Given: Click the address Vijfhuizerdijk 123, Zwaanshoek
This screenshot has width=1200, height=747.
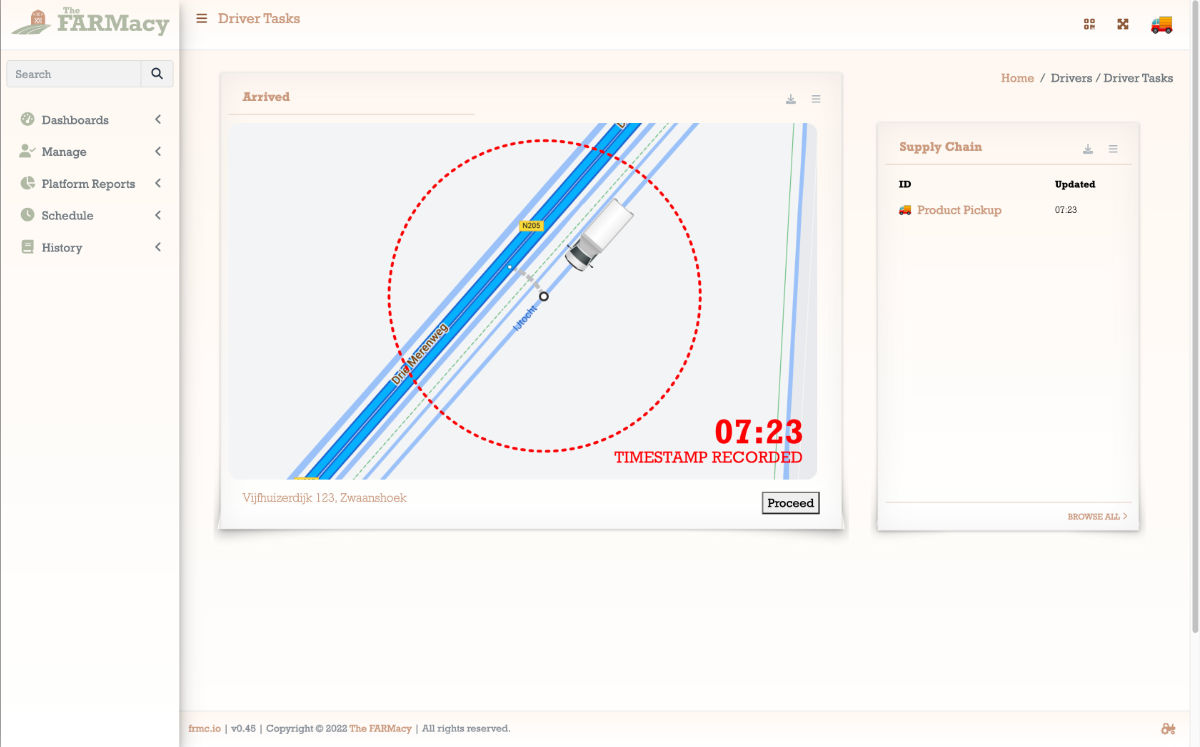Looking at the screenshot, I should click(324, 497).
